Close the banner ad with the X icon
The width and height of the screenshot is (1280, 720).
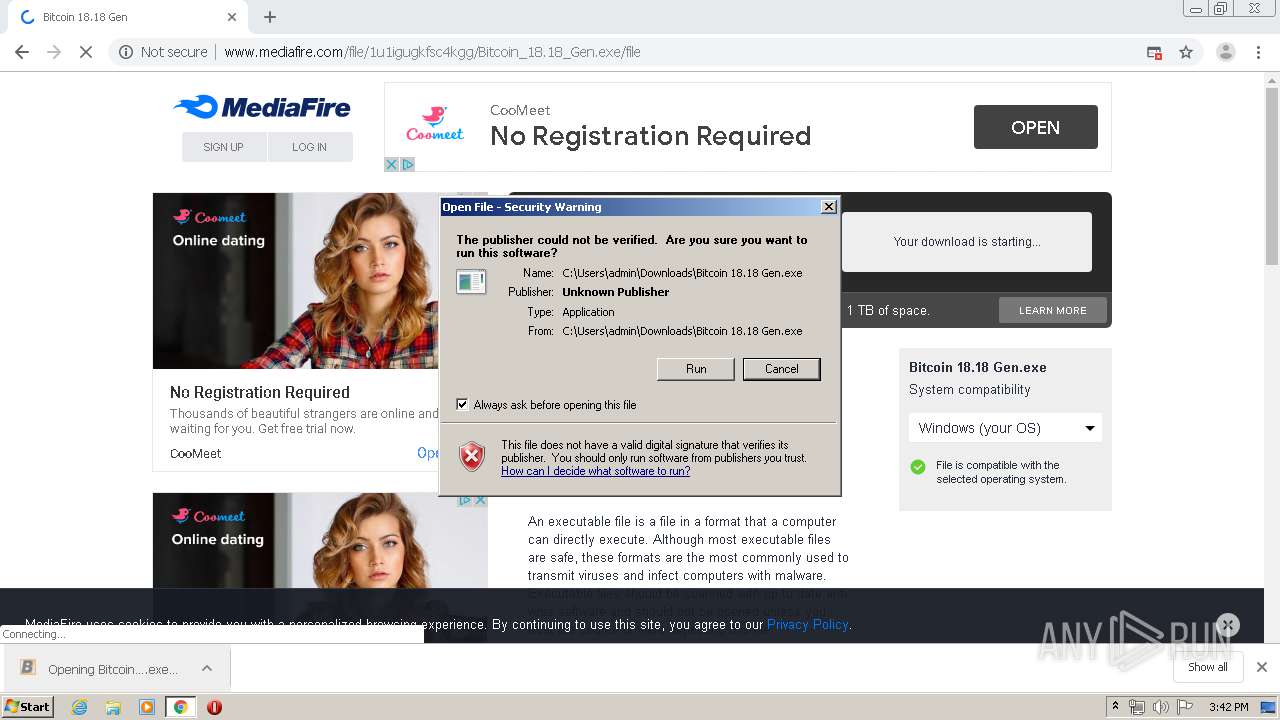click(392, 164)
